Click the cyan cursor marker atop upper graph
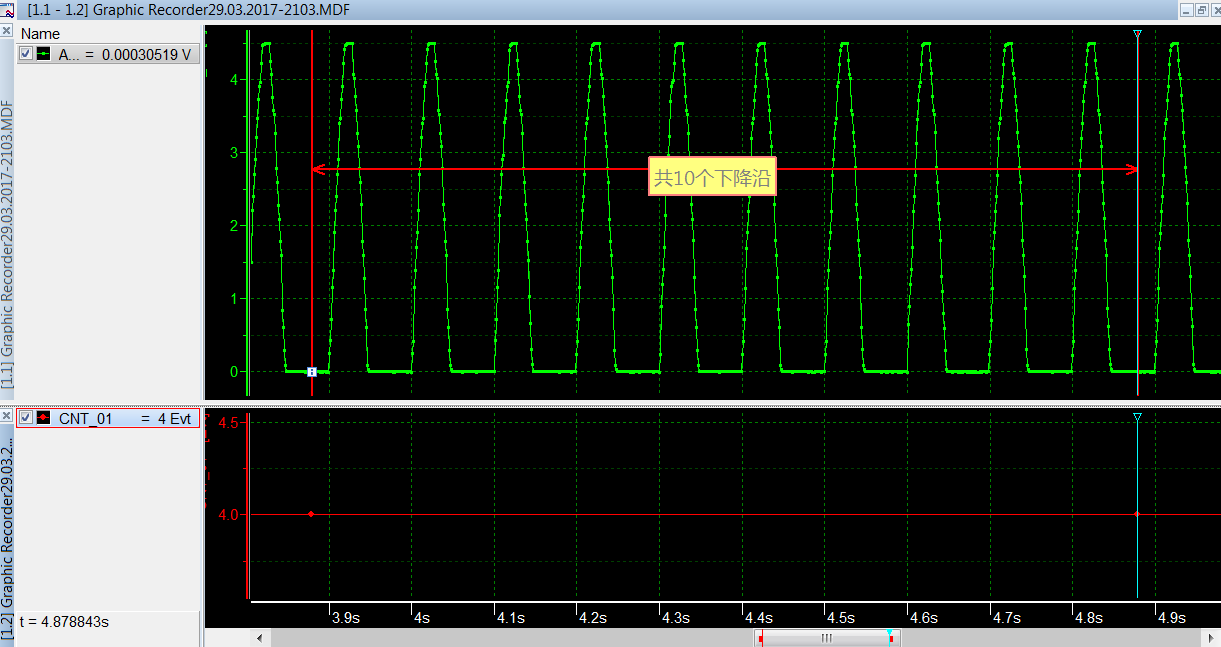This screenshot has width=1221, height=647. [x=1137, y=34]
